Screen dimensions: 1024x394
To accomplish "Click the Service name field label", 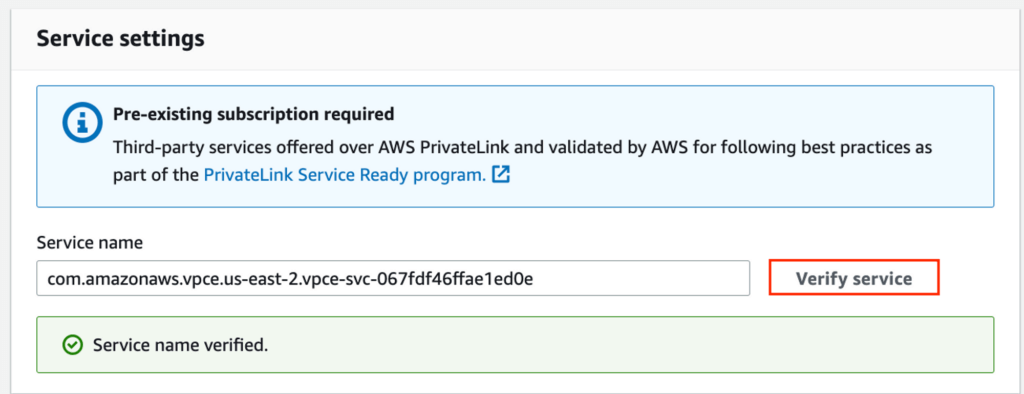I will coord(89,243).
